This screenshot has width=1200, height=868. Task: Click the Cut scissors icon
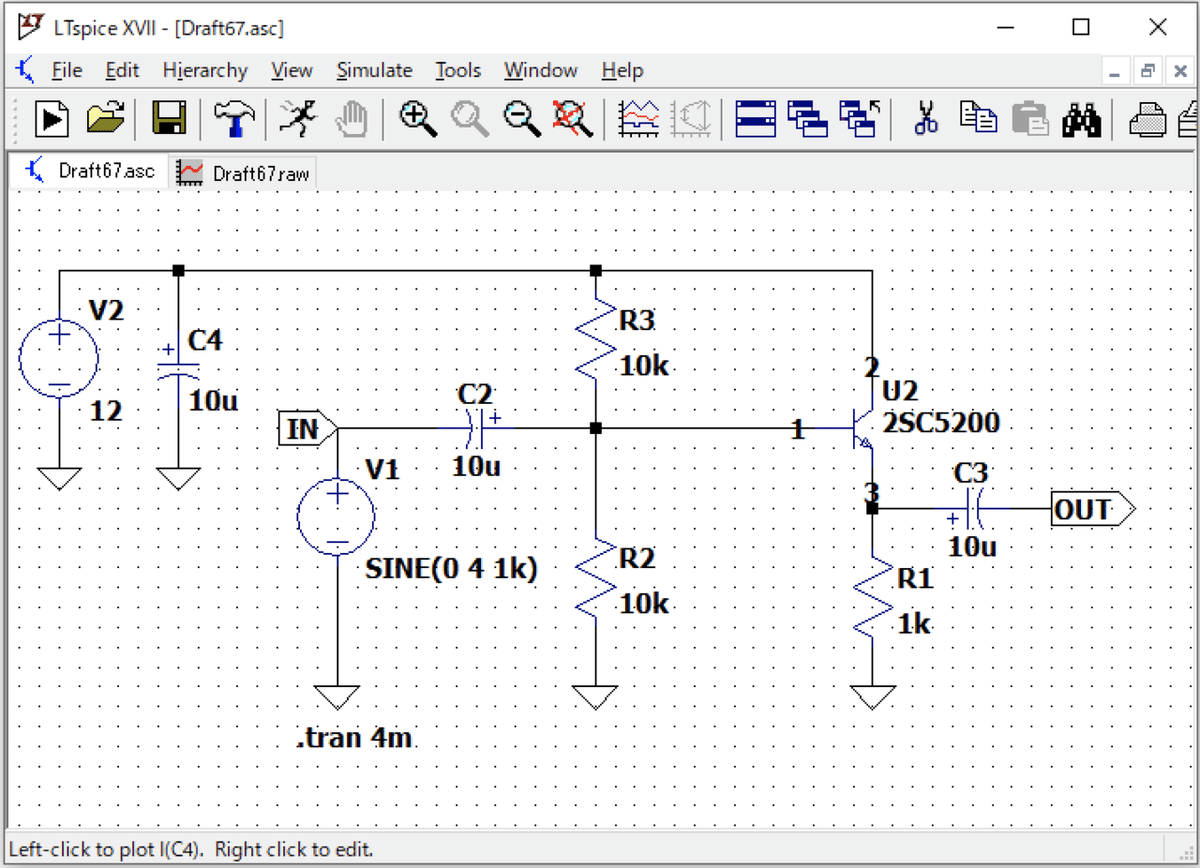927,119
